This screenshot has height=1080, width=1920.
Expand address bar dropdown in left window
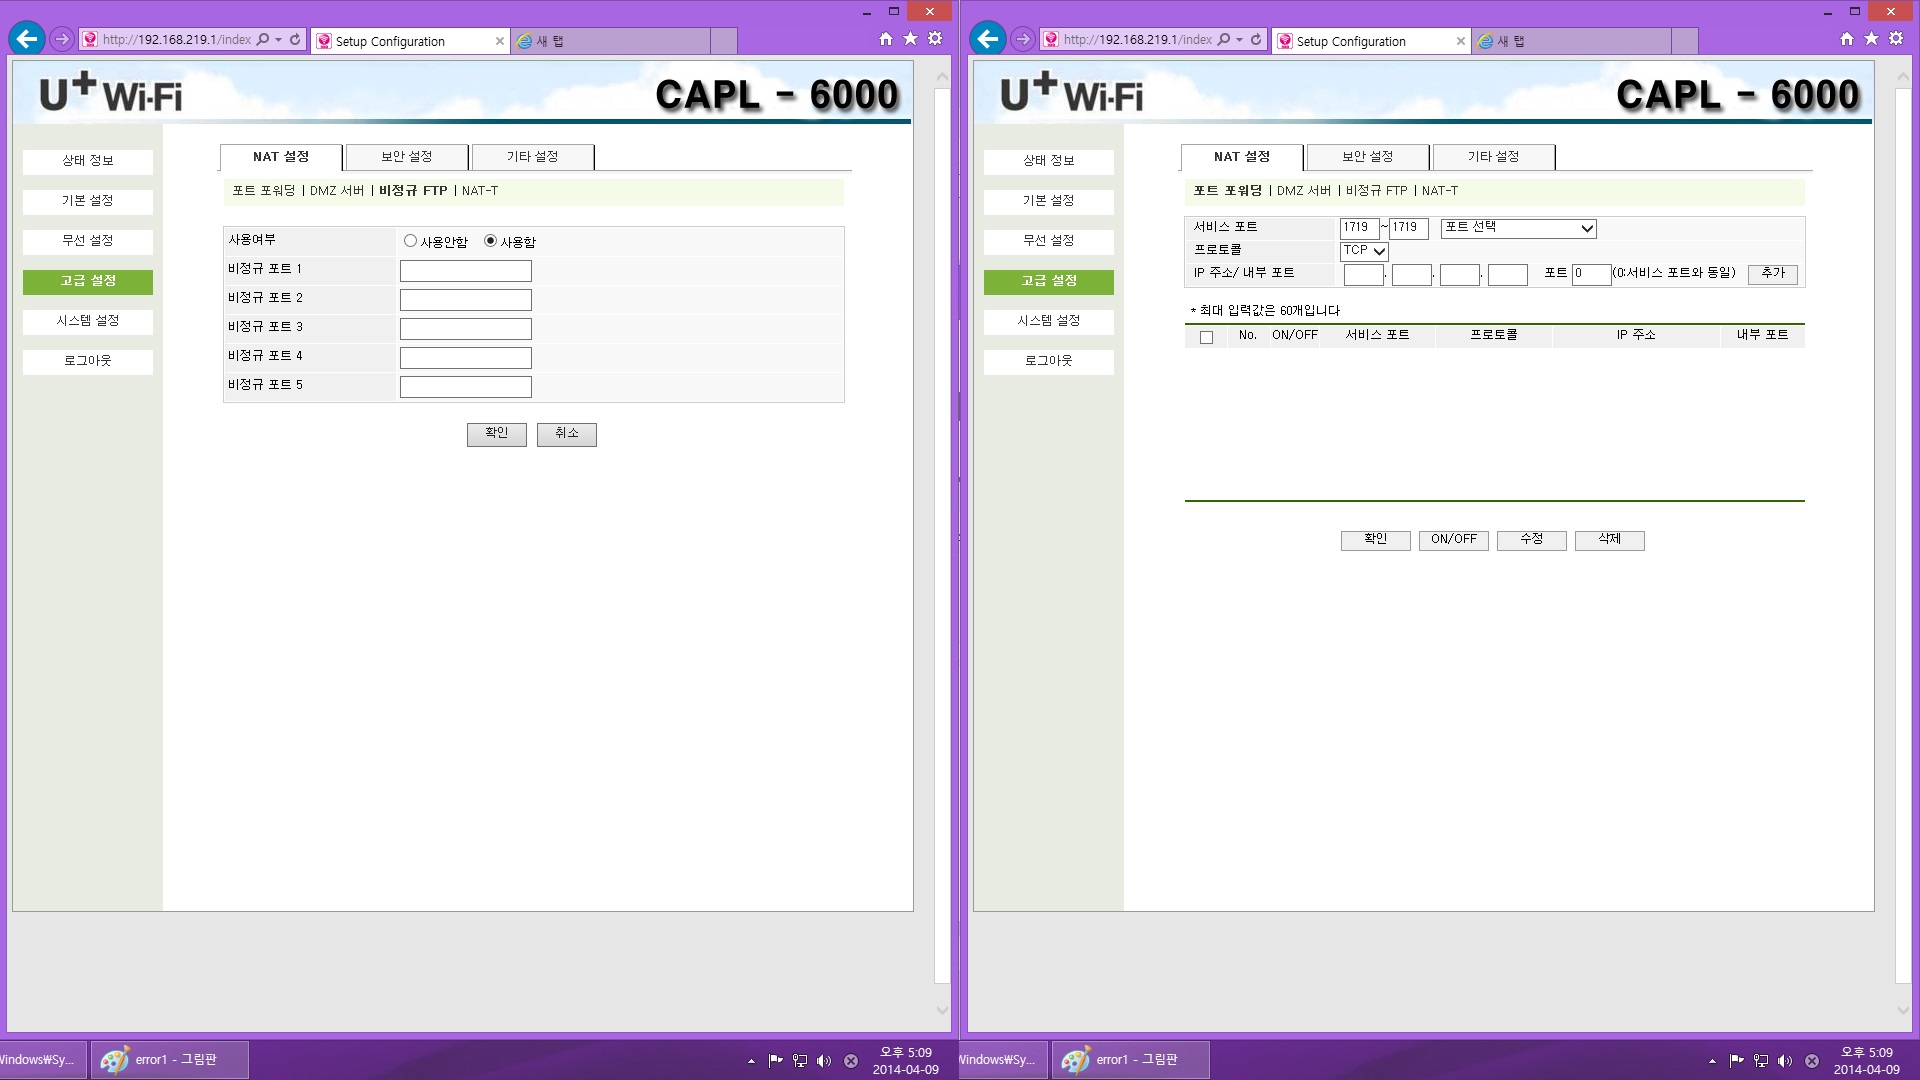coord(278,40)
